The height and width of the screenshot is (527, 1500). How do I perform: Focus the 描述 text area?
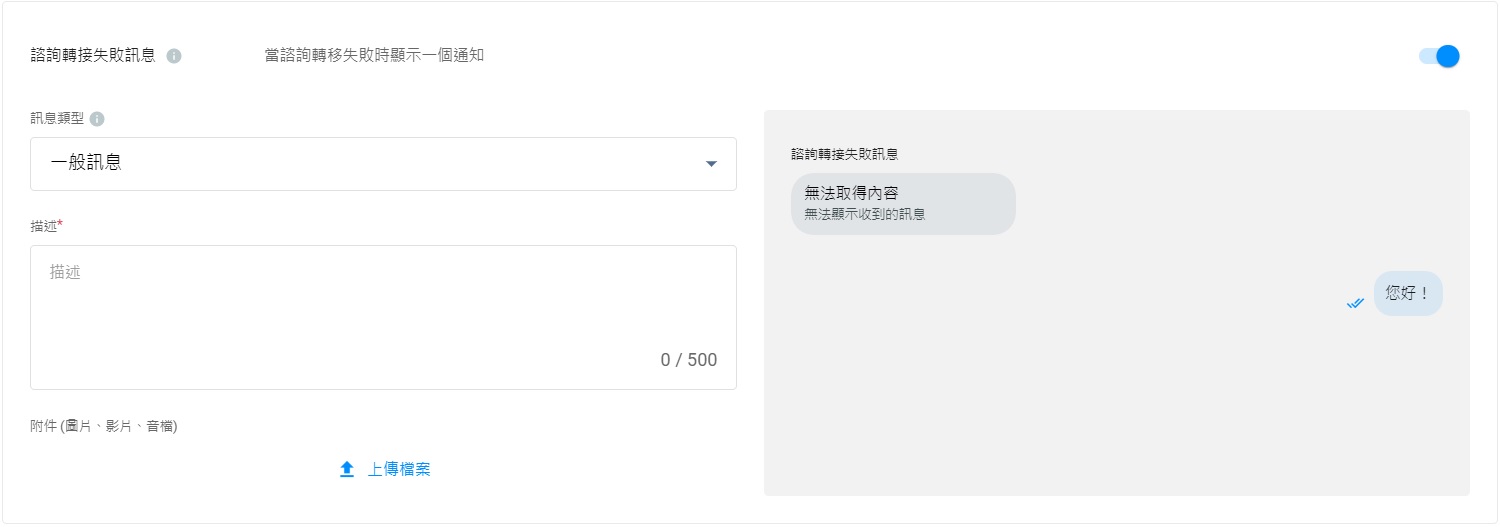(x=383, y=305)
